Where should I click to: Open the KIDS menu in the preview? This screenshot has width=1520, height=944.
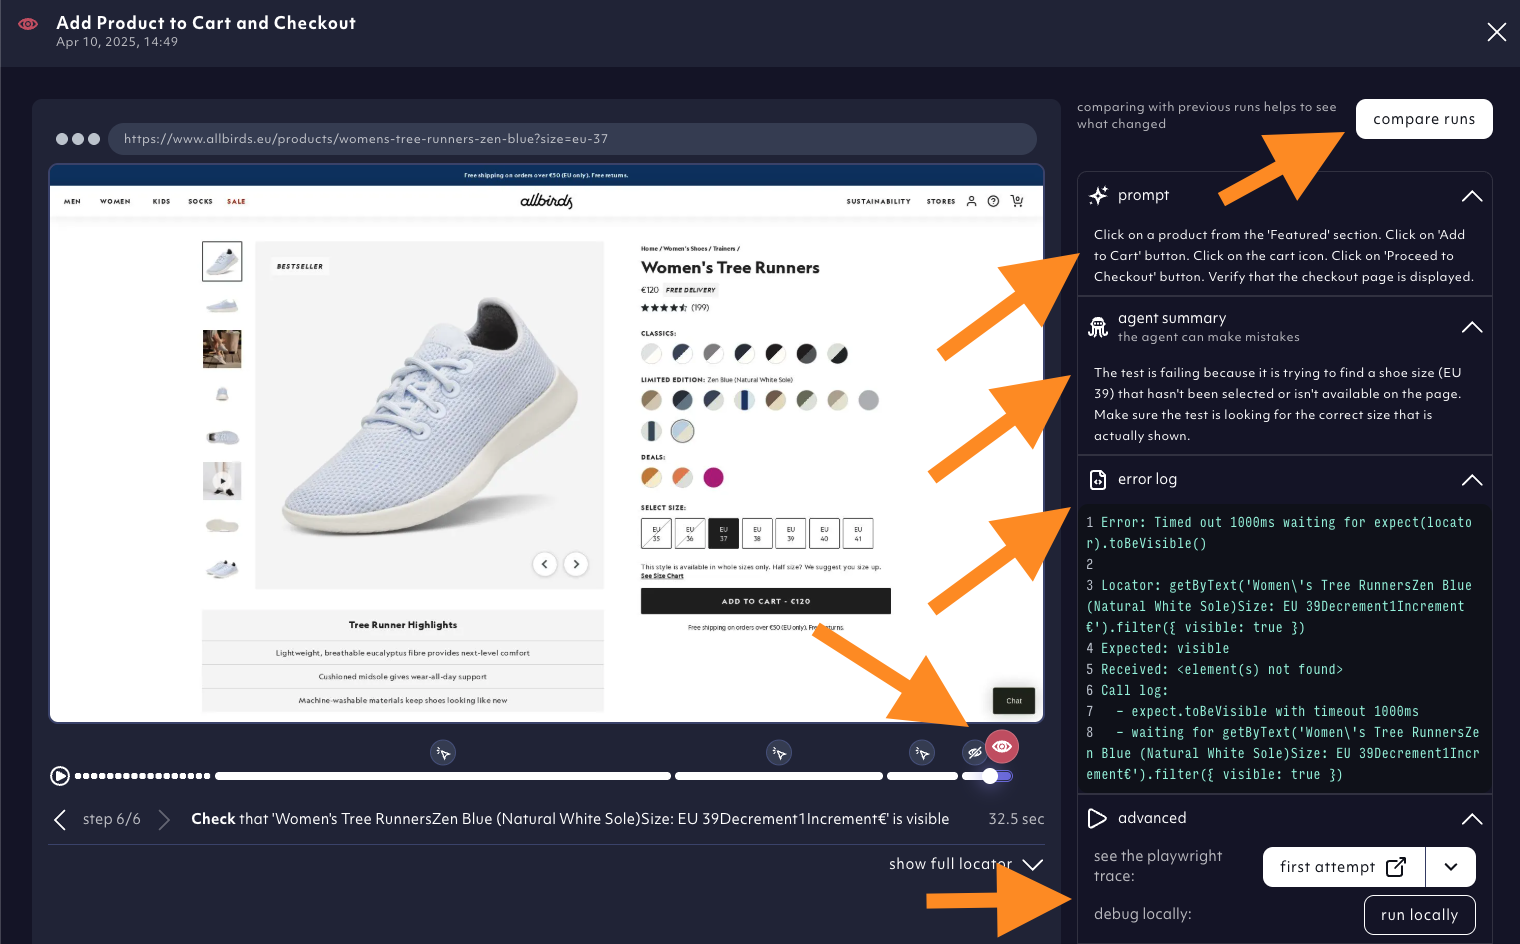tap(161, 201)
